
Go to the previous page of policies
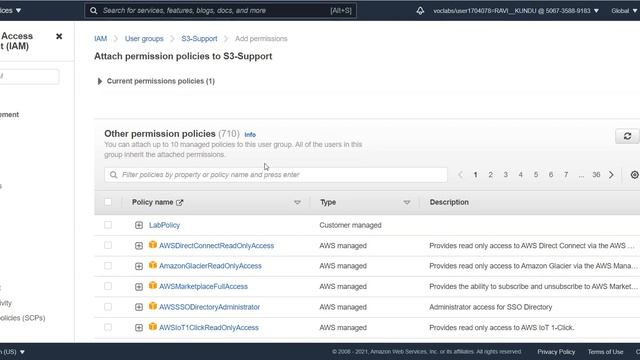460,175
